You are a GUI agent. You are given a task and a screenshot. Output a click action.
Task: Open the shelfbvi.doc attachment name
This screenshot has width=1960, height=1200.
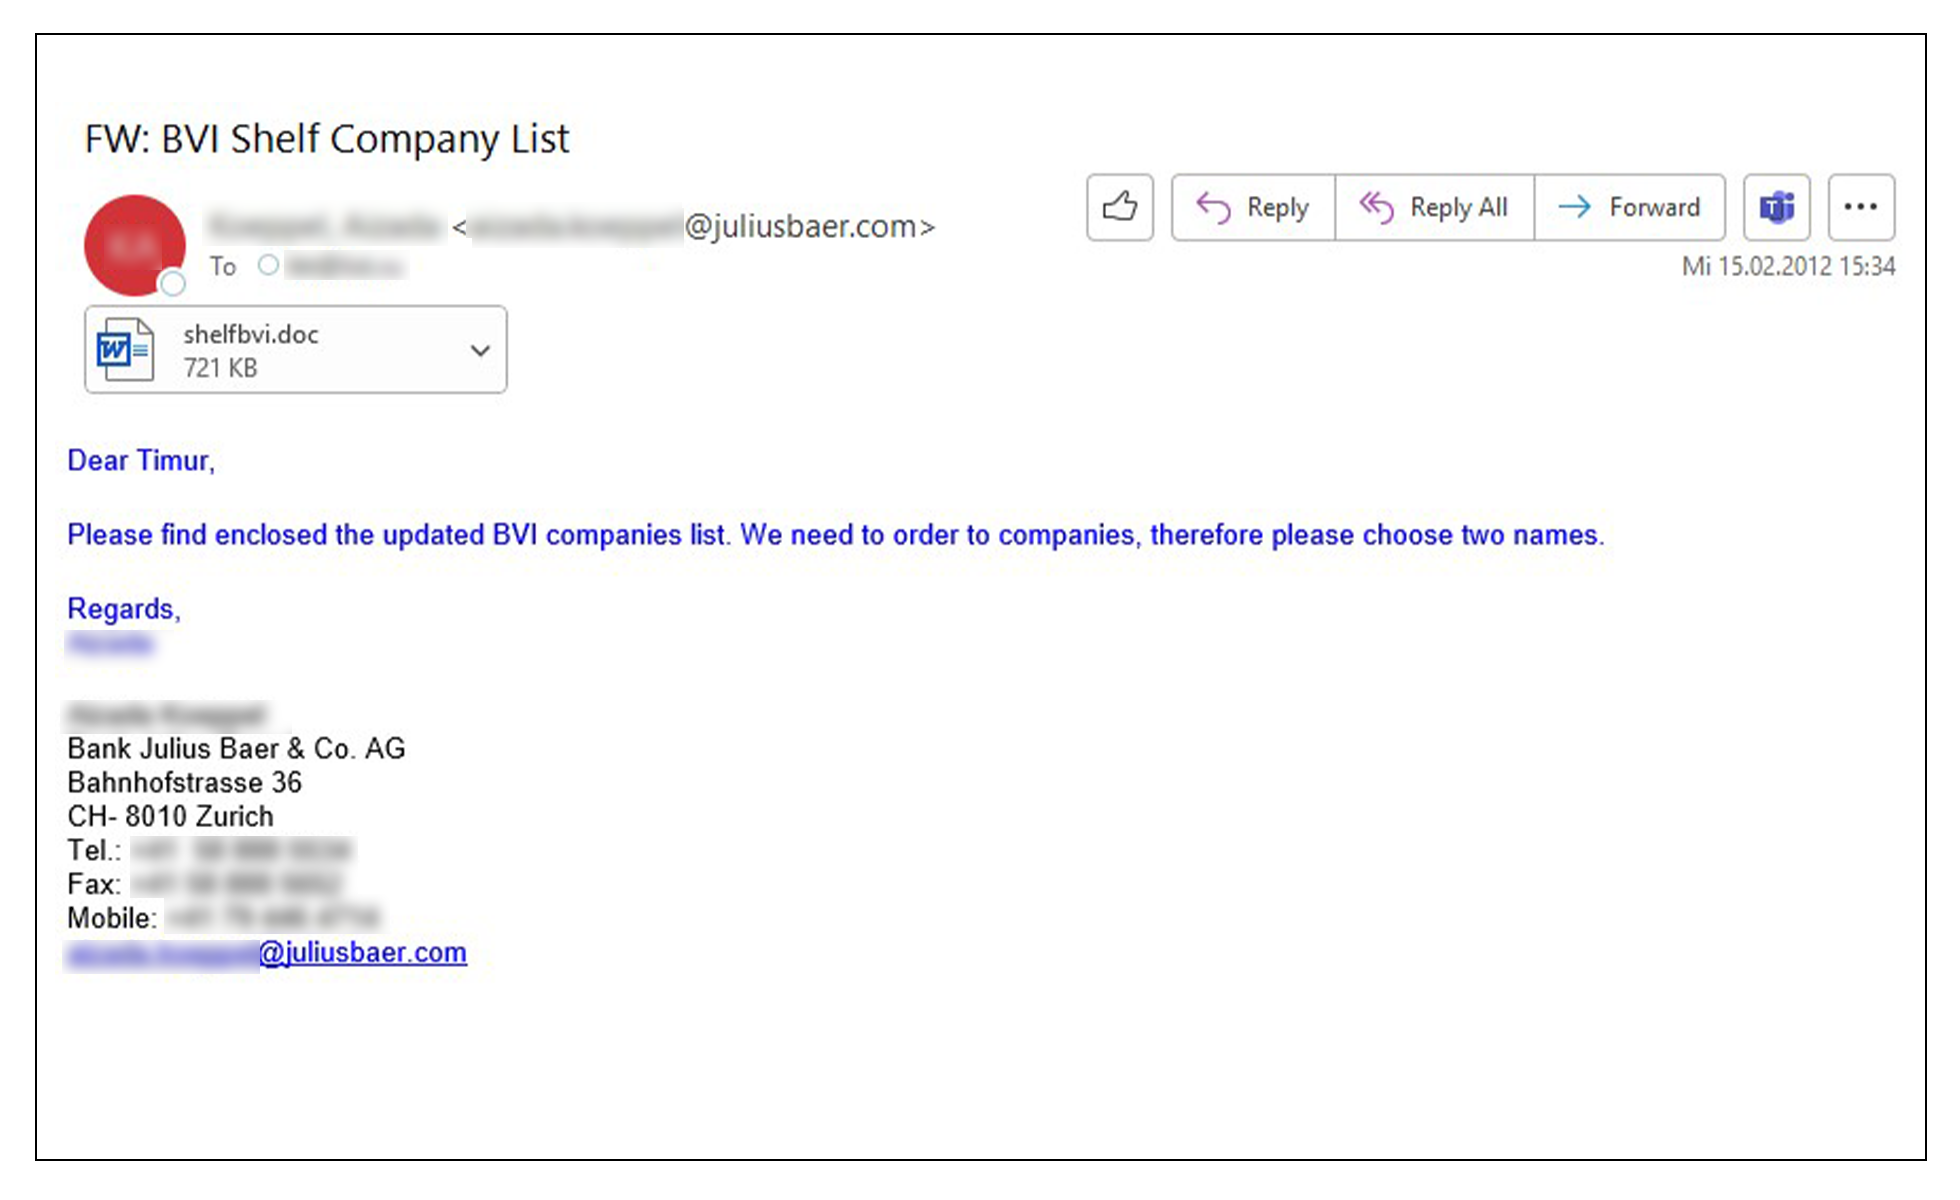(251, 334)
